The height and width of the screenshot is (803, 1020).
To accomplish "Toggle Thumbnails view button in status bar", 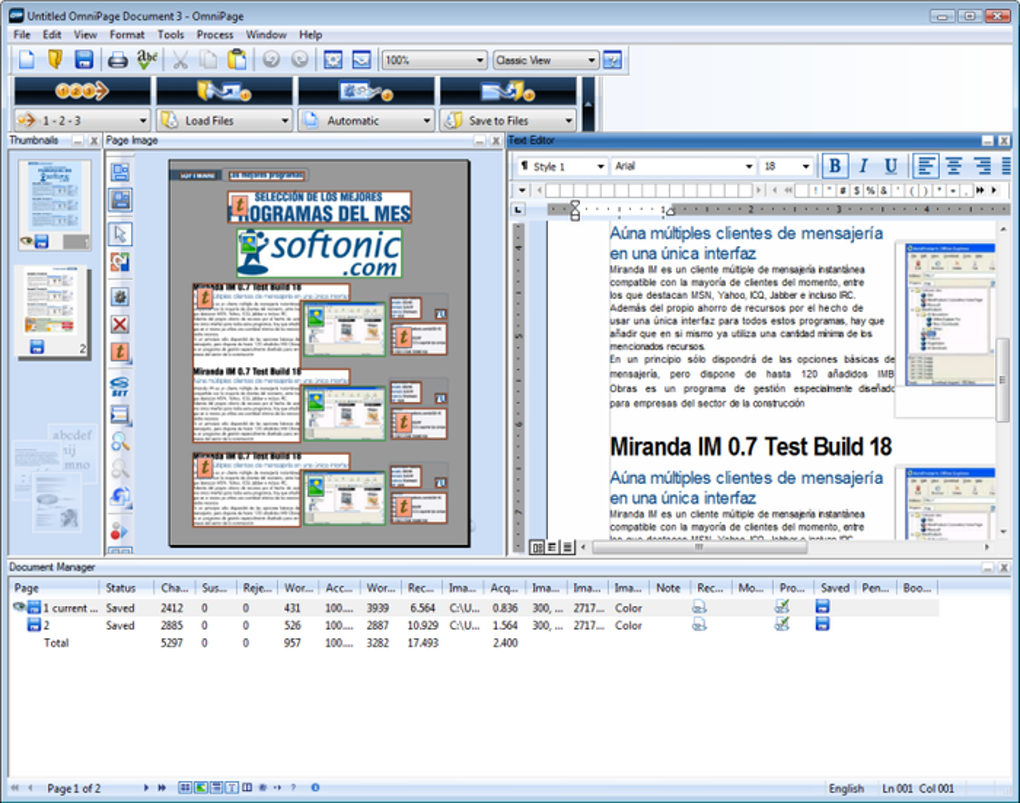I will click(185, 787).
